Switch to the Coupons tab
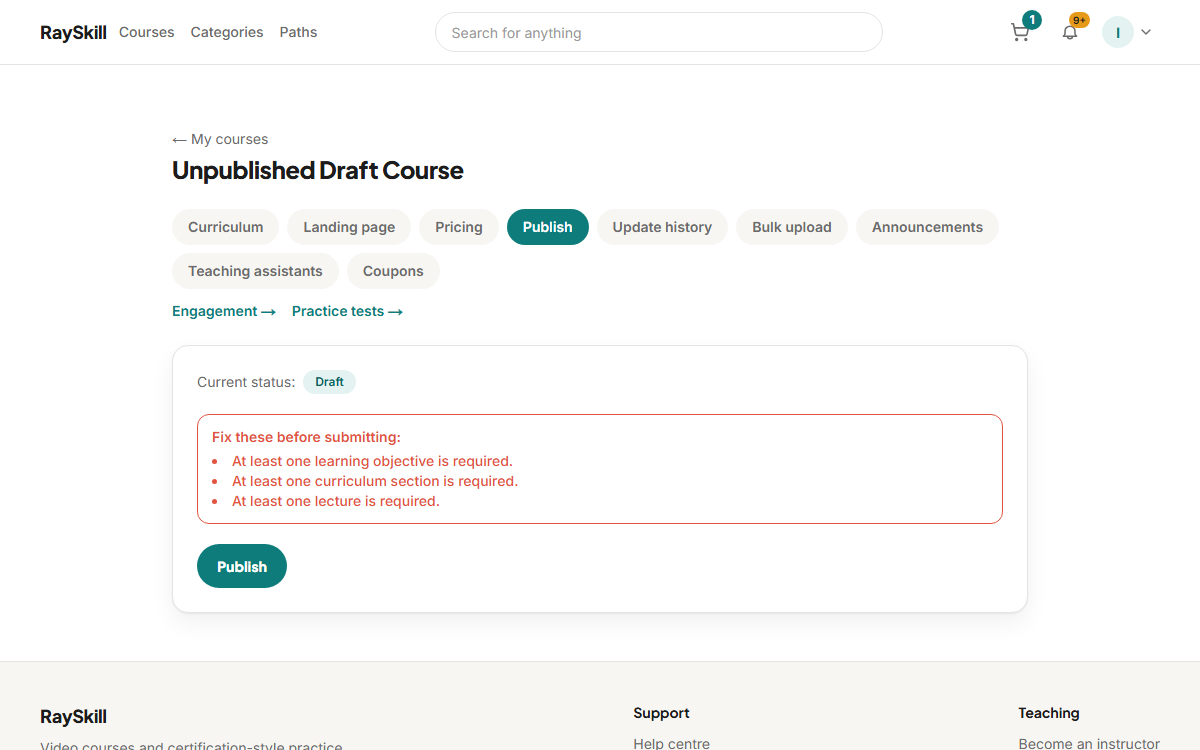 pyautogui.click(x=393, y=271)
